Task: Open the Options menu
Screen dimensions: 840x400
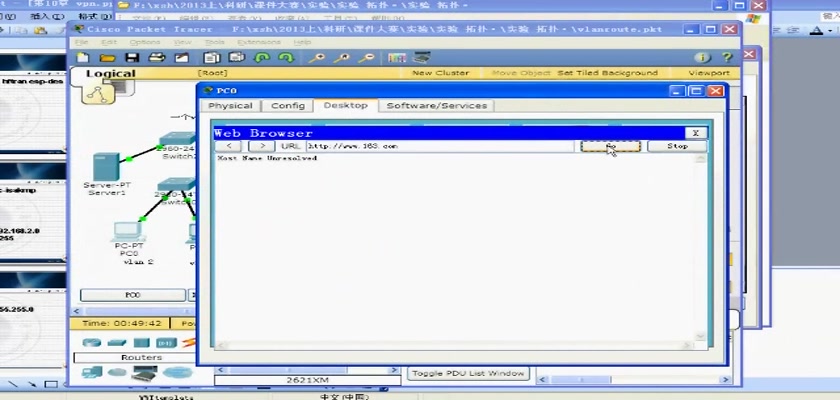Action: 145,42
